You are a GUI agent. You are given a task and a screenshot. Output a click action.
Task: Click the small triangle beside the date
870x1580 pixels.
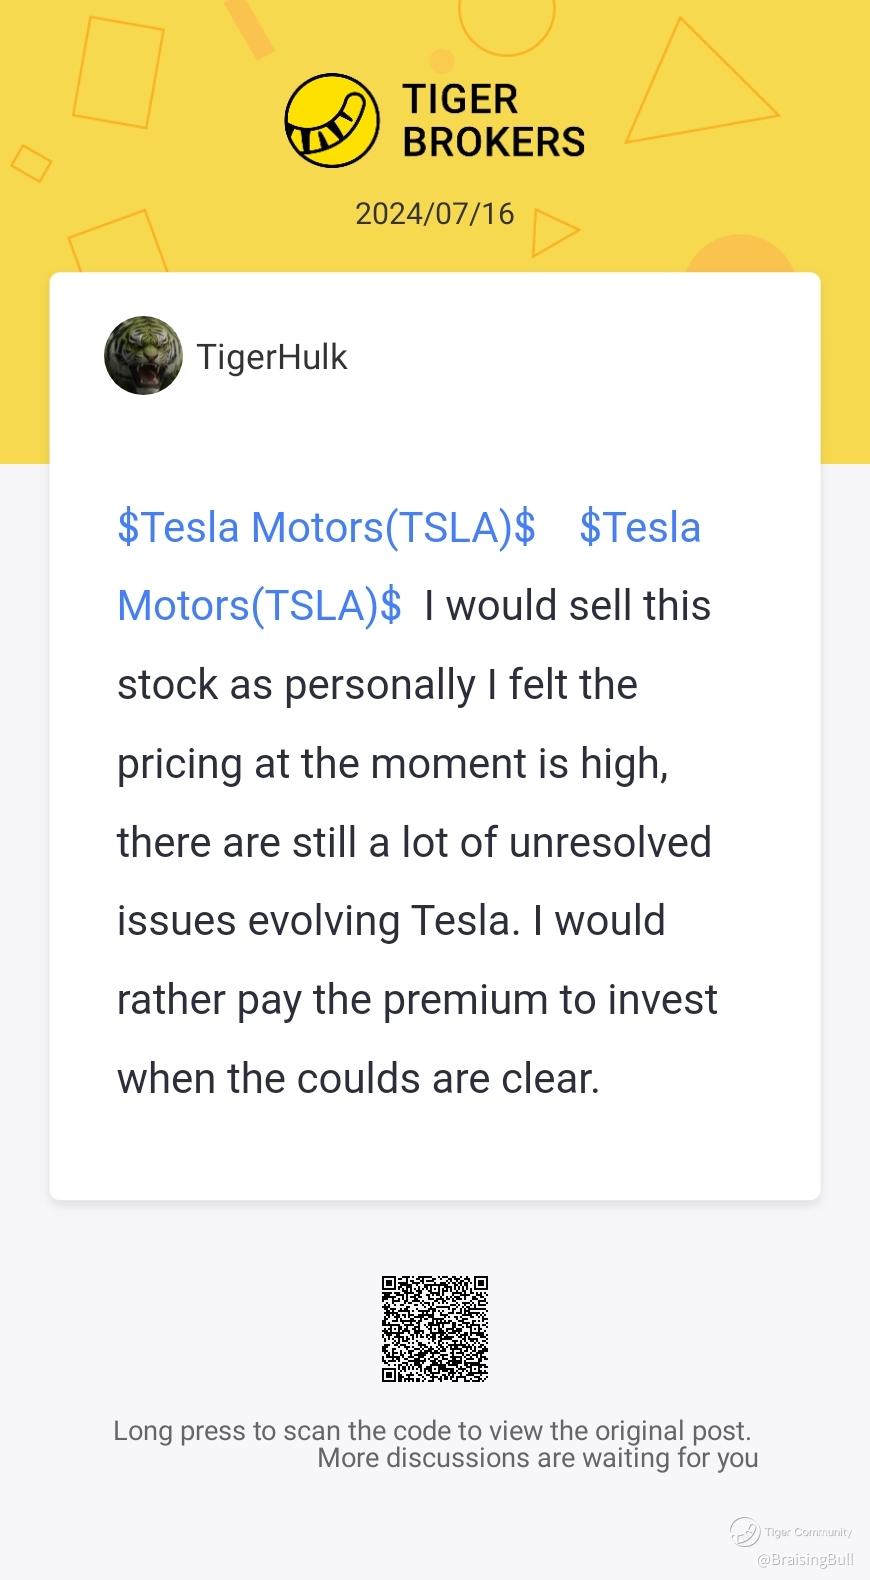click(554, 232)
